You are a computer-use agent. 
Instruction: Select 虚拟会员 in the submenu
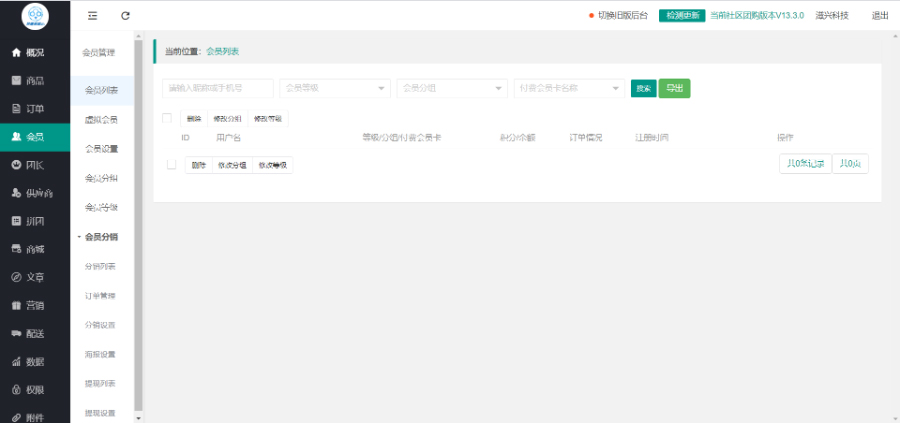pos(101,120)
